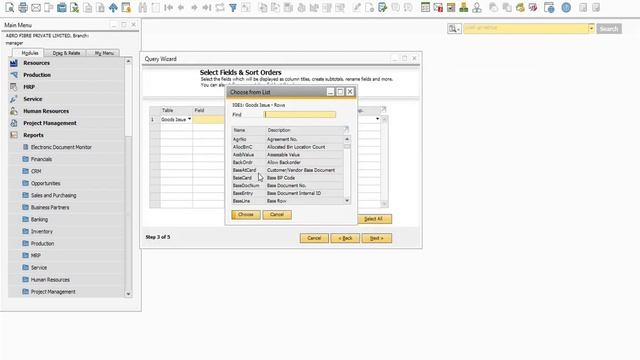Click the envelope email toolbar icon
Image resolution: width=640 pixels, height=360 pixels.
pos(36,7)
